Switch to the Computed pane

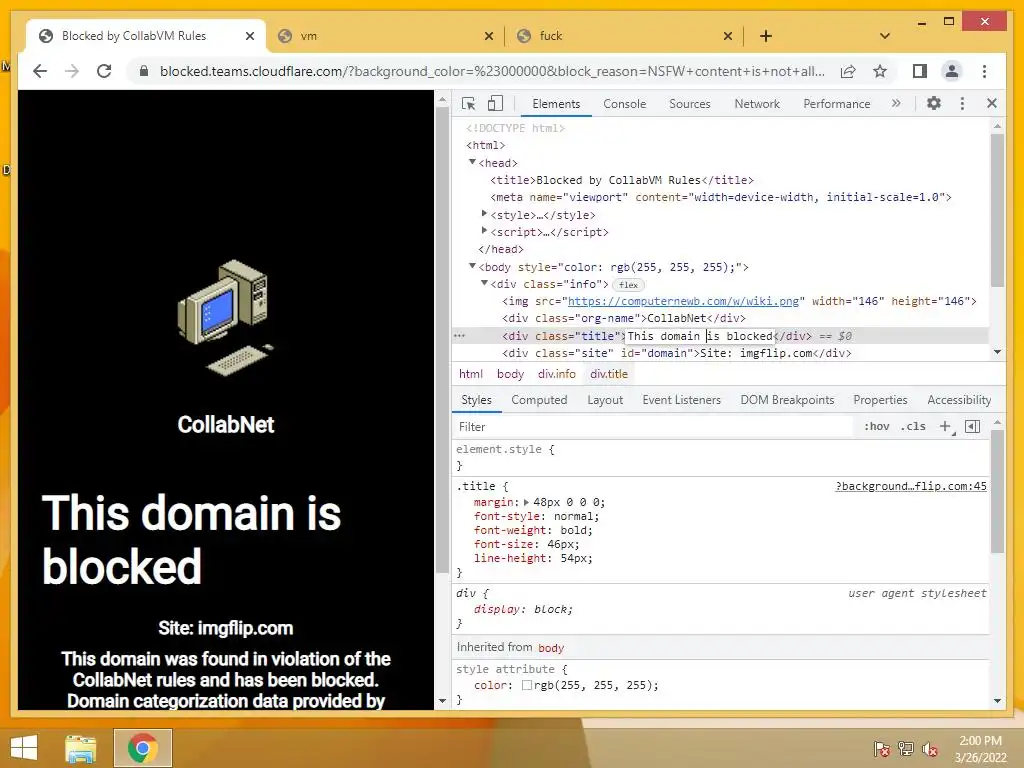click(539, 400)
